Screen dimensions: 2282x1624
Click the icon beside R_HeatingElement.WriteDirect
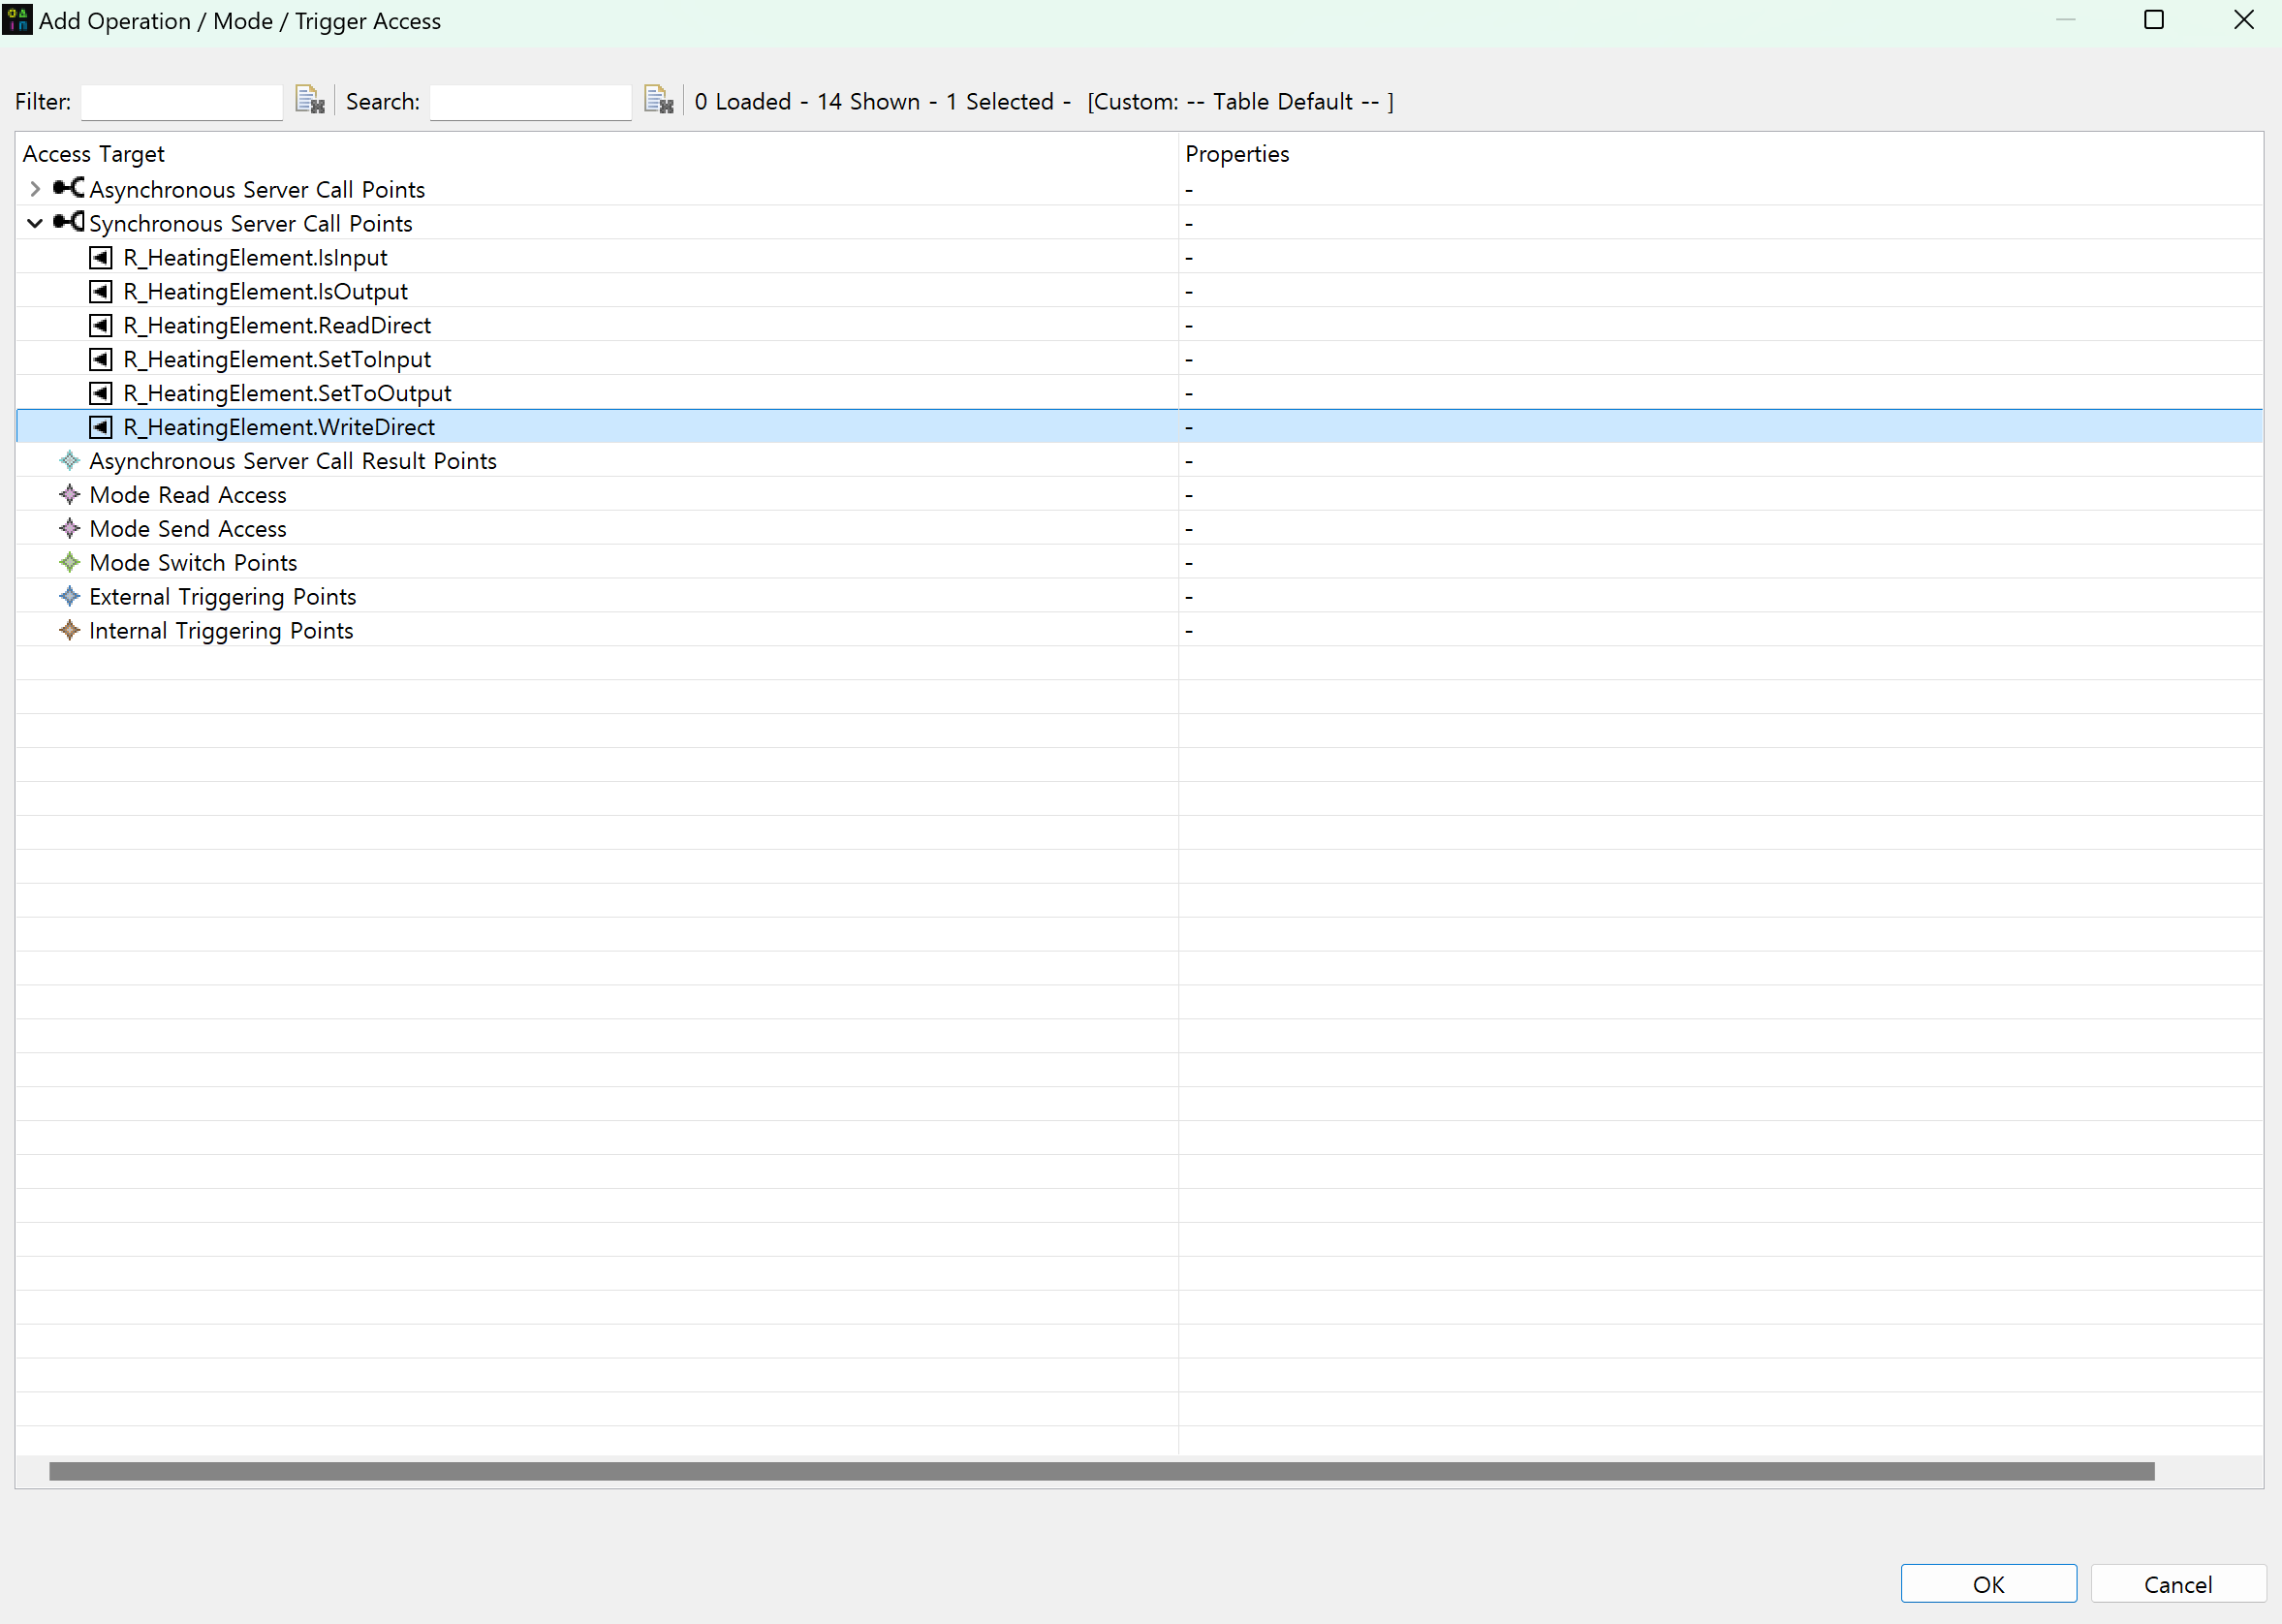click(101, 427)
